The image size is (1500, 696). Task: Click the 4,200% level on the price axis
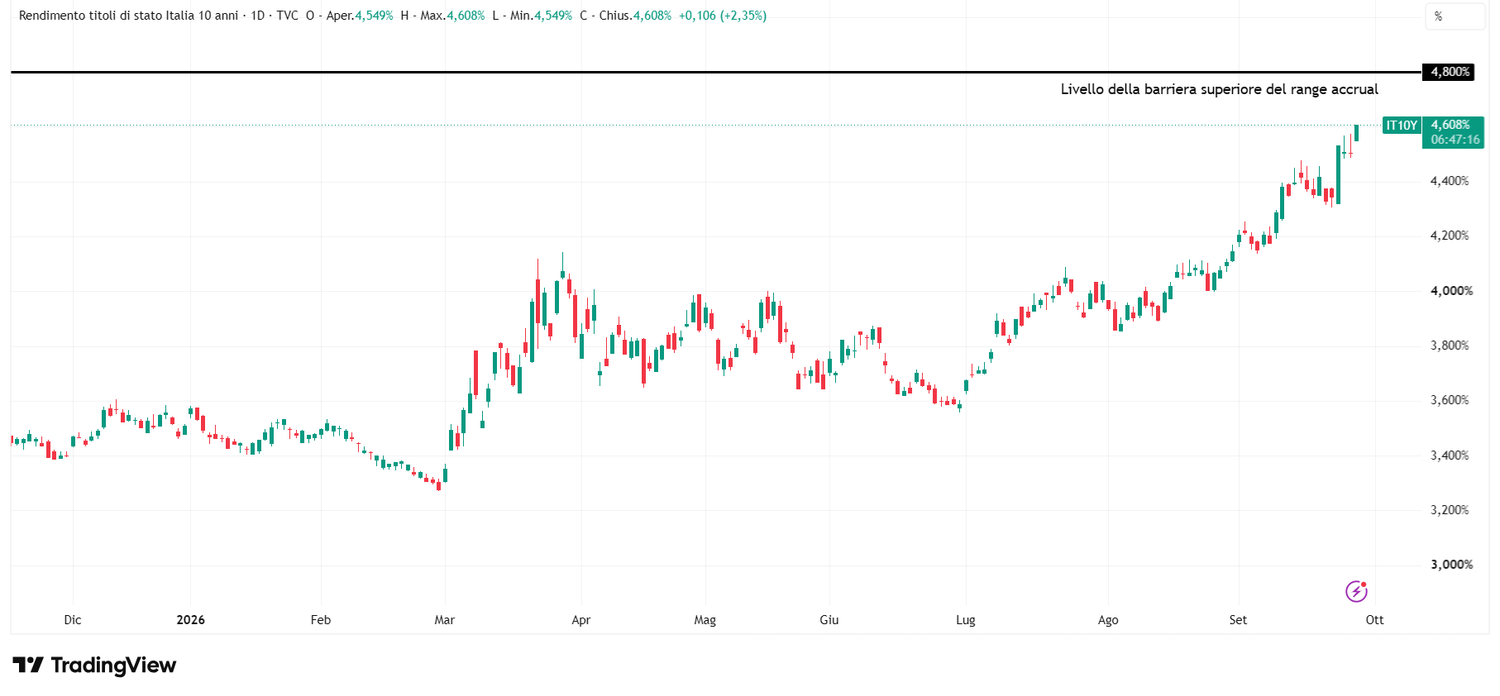[1450, 236]
